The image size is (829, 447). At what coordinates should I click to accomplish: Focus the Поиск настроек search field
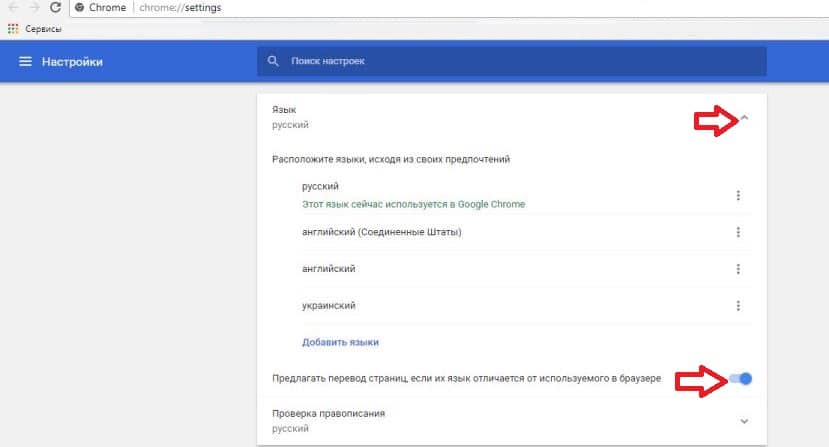[x=512, y=61]
